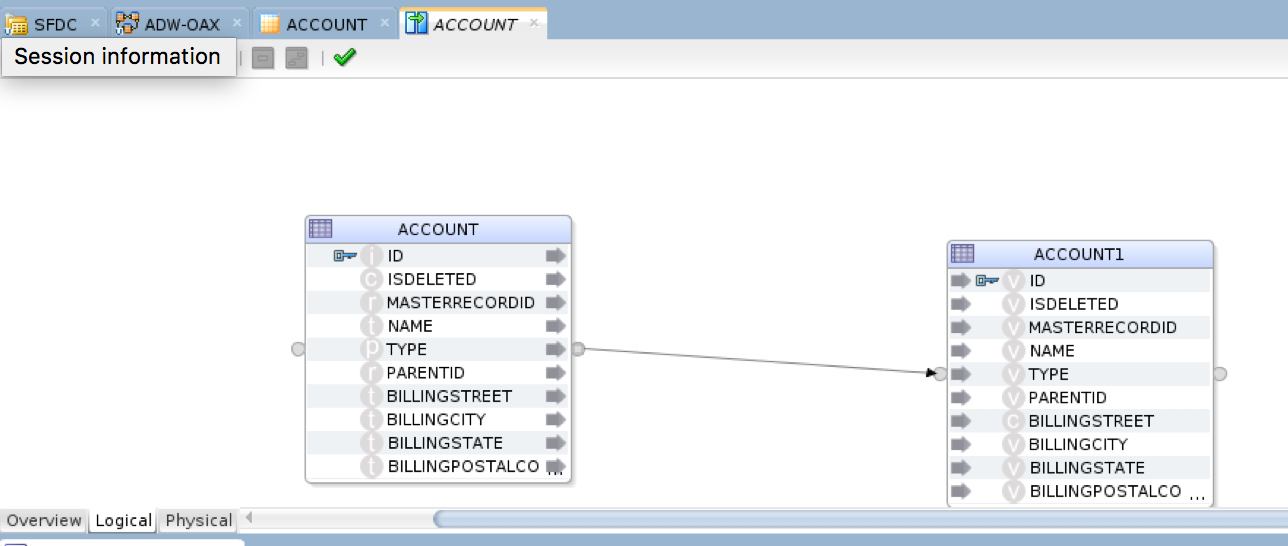
Task: Click the datatype circle beside NAME in ACCOUNT1
Action: tap(1013, 352)
